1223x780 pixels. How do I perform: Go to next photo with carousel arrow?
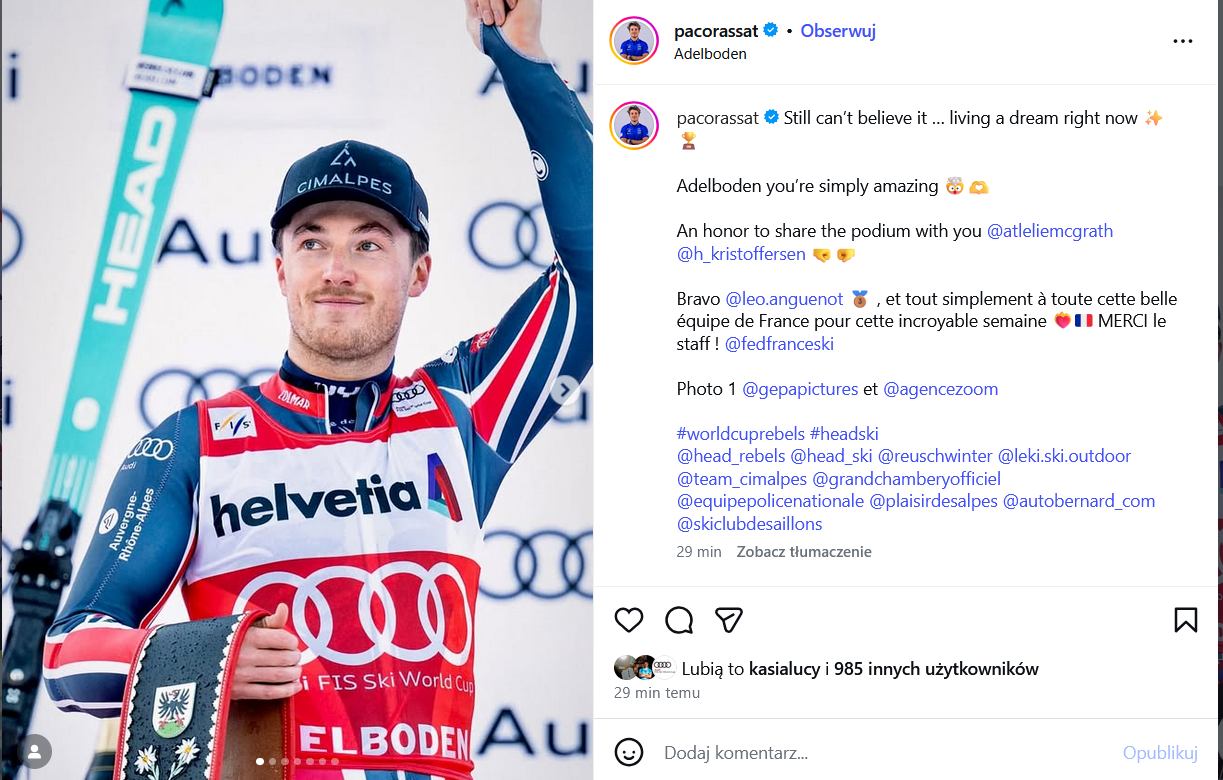tap(565, 390)
